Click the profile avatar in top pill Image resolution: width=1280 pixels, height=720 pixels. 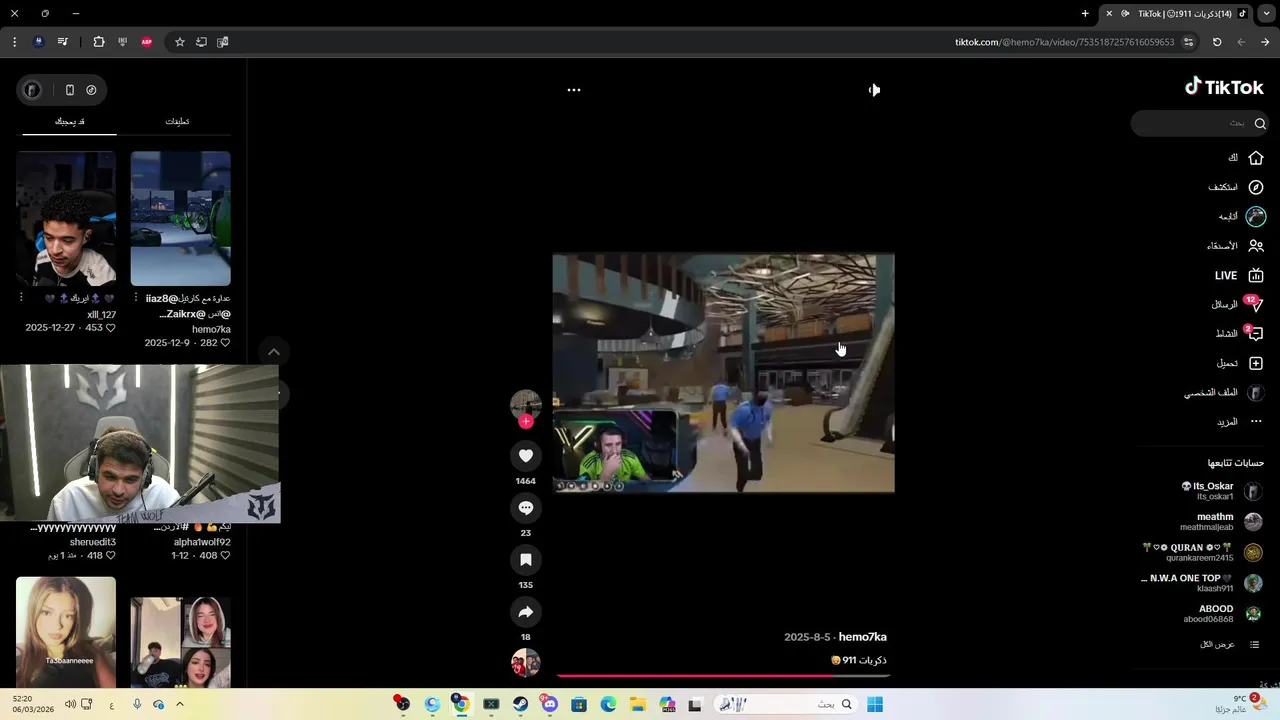click(x=32, y=90)
